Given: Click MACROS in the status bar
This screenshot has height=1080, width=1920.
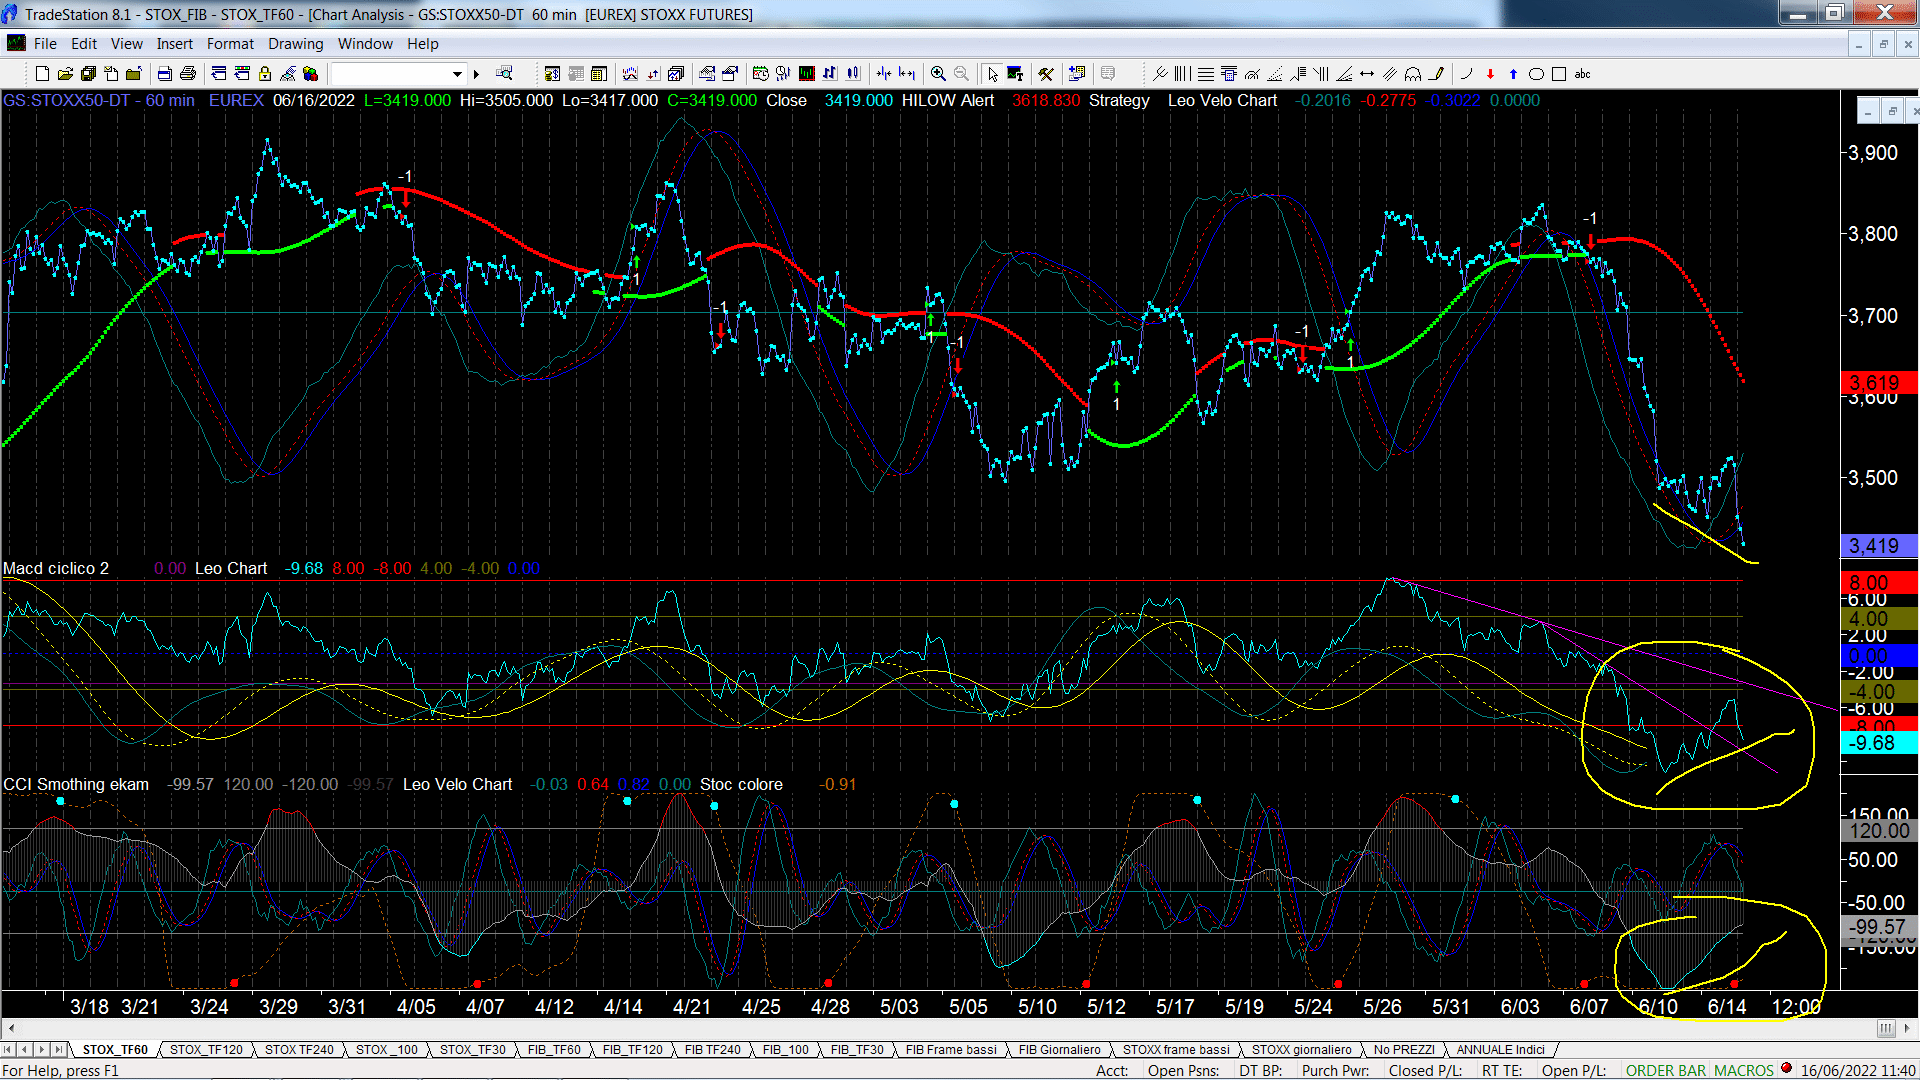Looking at the screenshot, I should tap(1744, 1070).
